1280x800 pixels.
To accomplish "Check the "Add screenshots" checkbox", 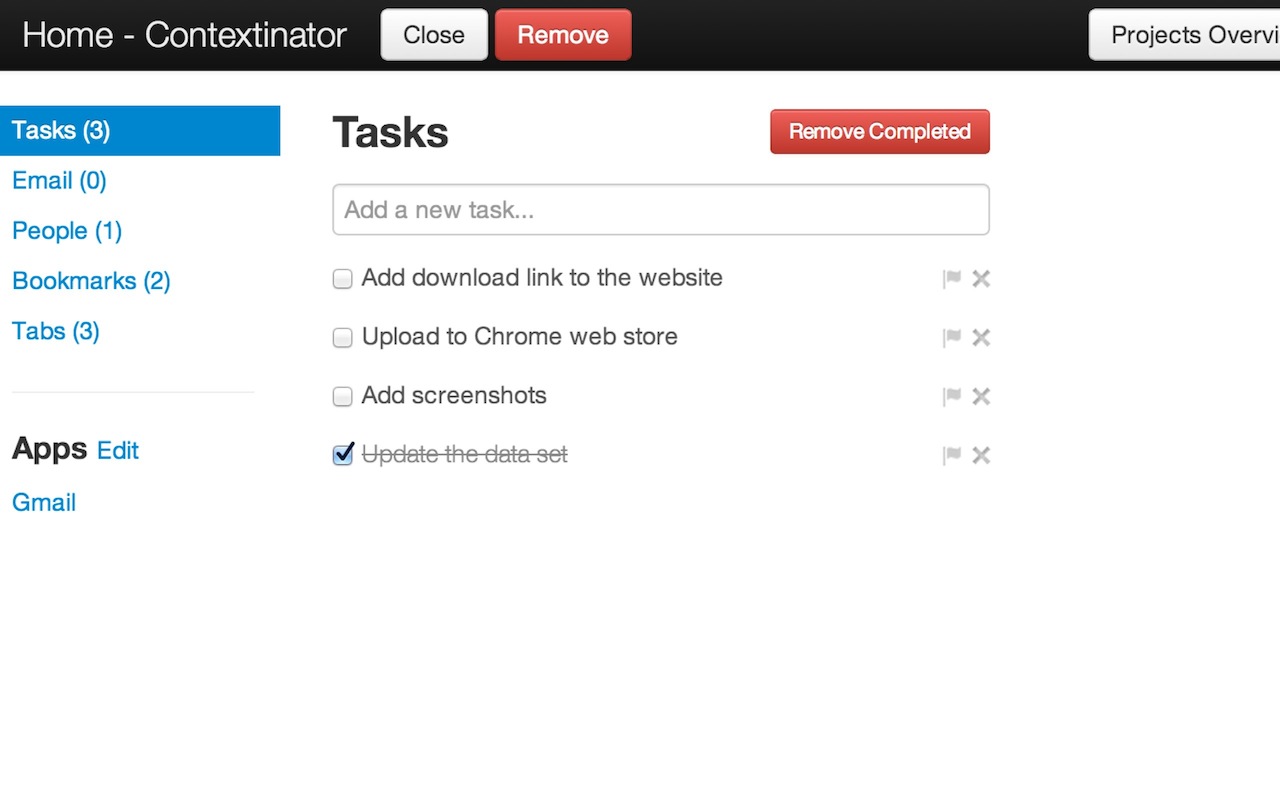I will coord(342,396).
